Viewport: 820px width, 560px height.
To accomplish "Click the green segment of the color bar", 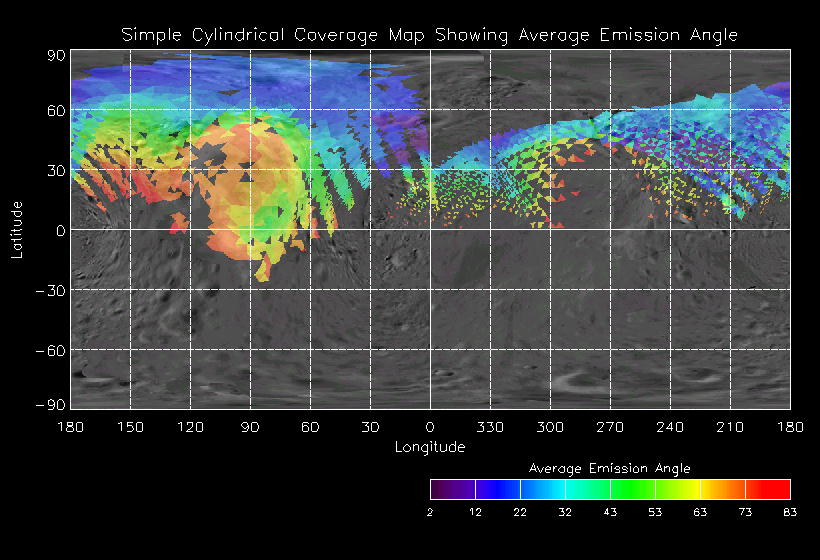I will point(633,489).
